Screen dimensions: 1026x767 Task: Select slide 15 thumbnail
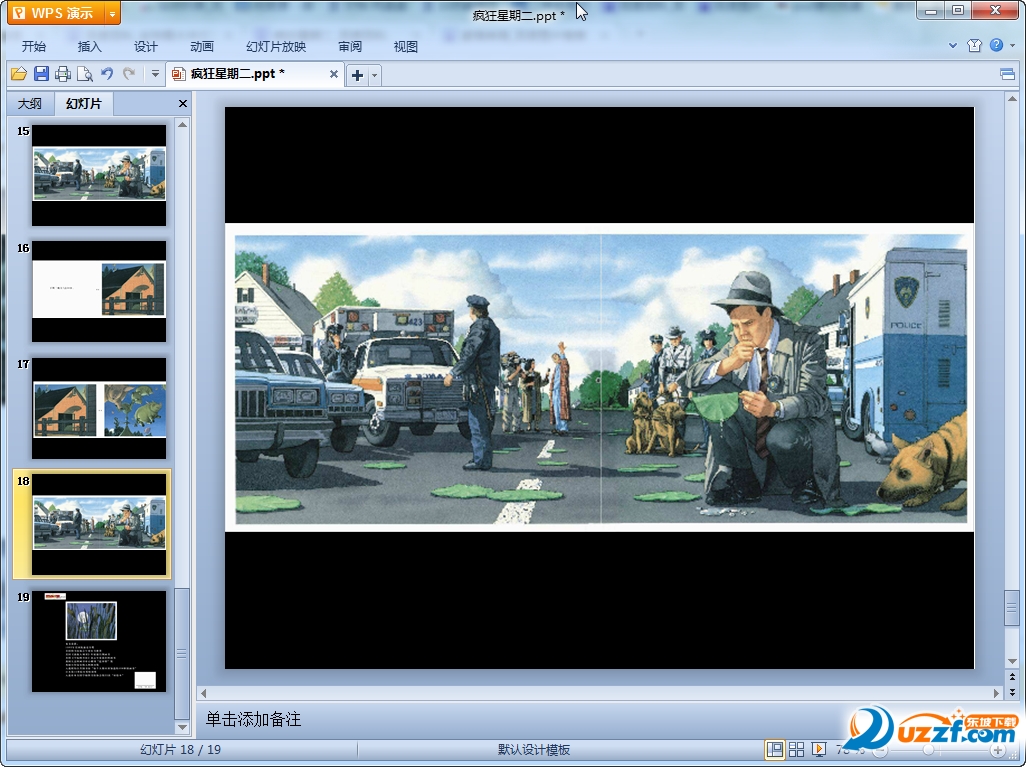tap(99, 175)
